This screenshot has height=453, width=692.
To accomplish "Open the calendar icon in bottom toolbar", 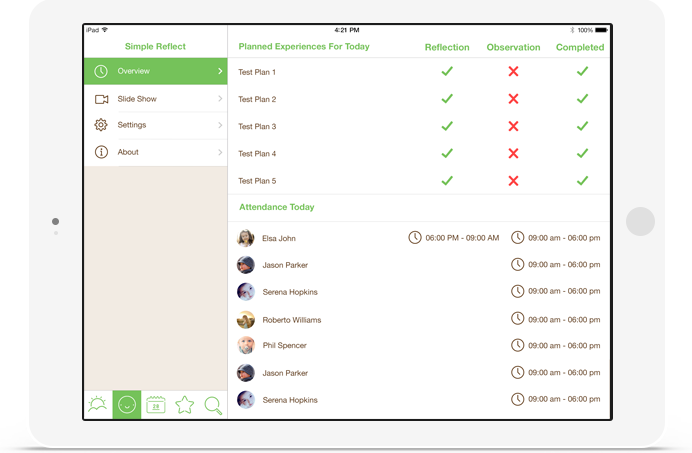I will tap(156, 405).
